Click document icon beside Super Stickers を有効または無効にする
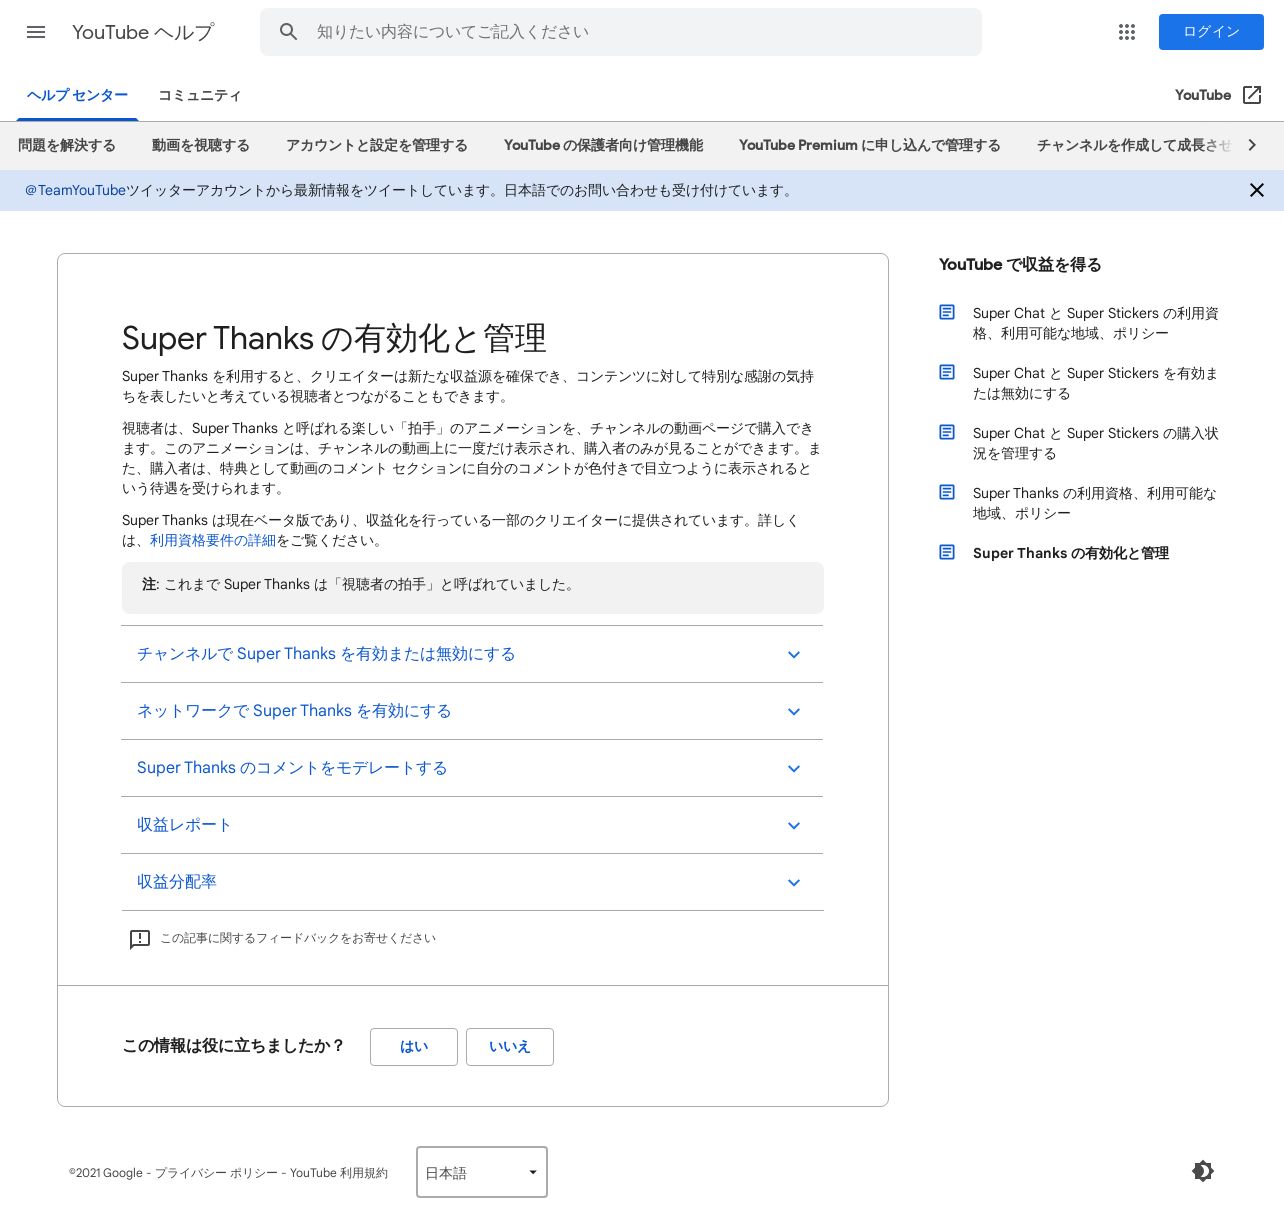The image size is (1284, 1211). (947, 372)
